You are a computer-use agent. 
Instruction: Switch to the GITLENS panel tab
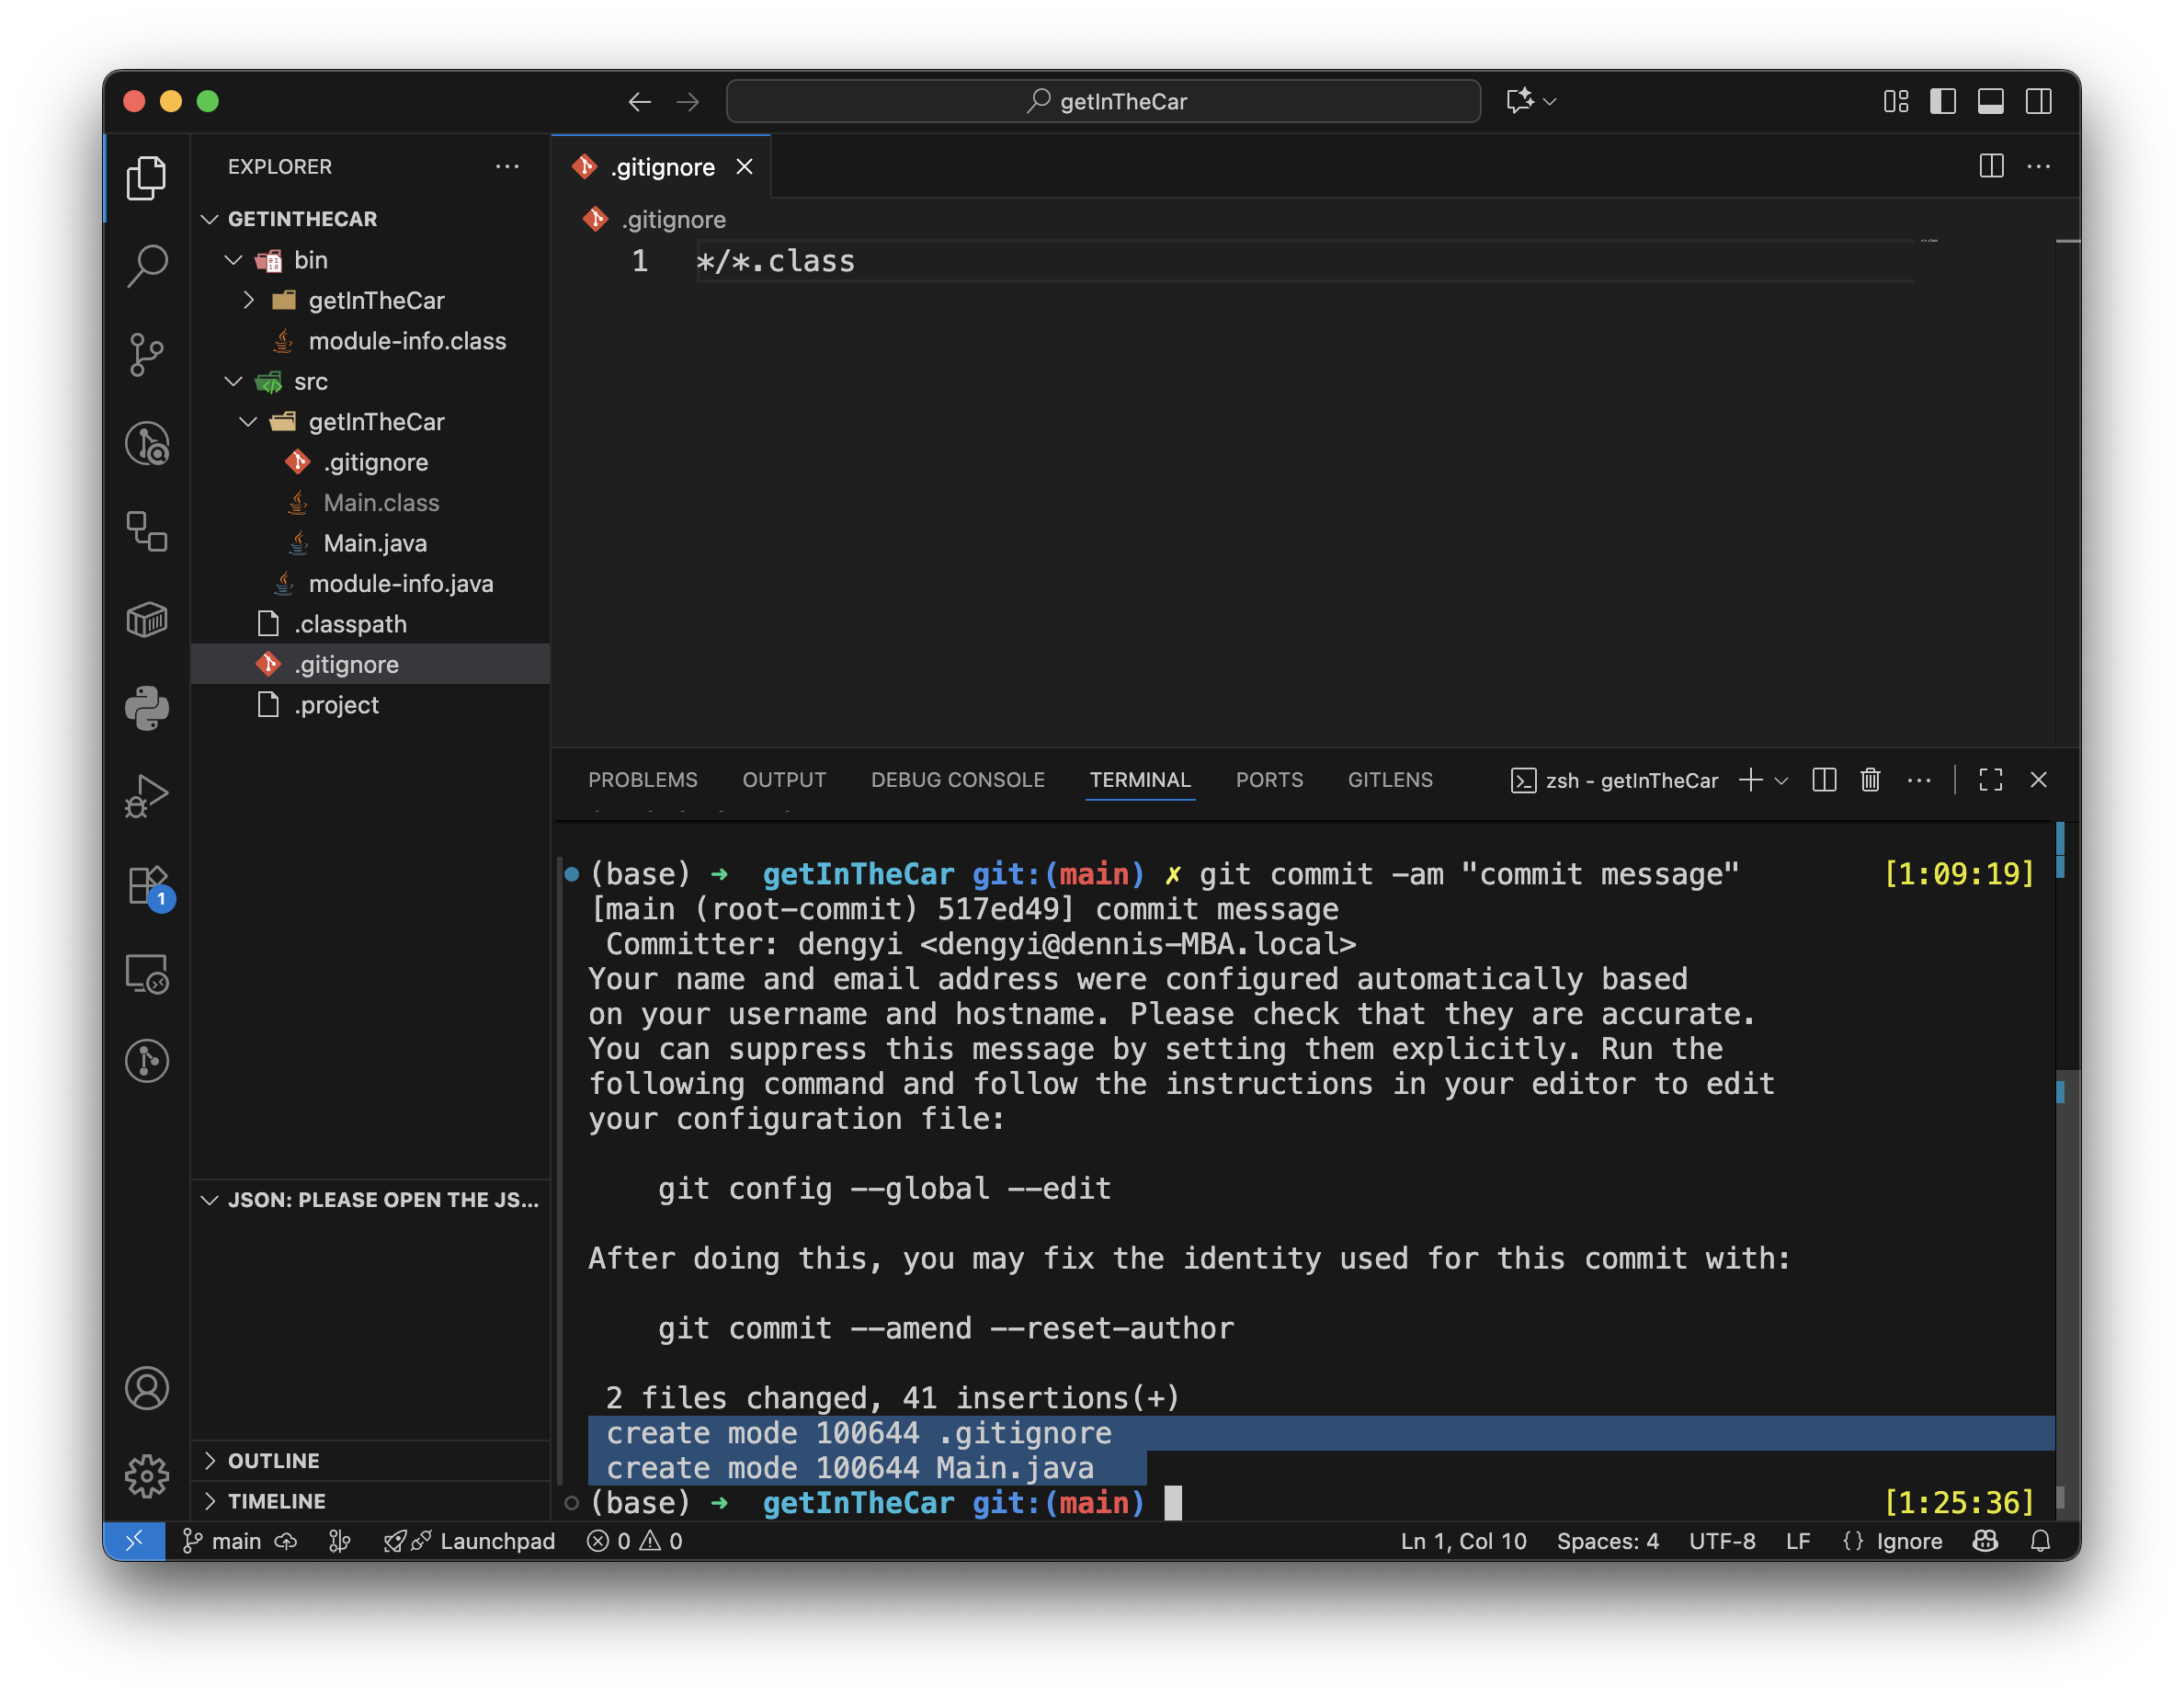tap(1389, 780)
